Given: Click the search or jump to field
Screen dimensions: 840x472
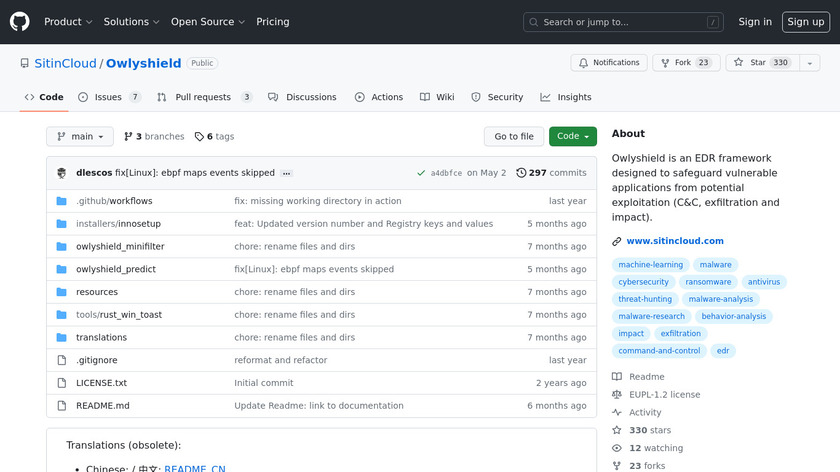Looking at the screenshot, I should pyautogui.click(x=623, y=22).
